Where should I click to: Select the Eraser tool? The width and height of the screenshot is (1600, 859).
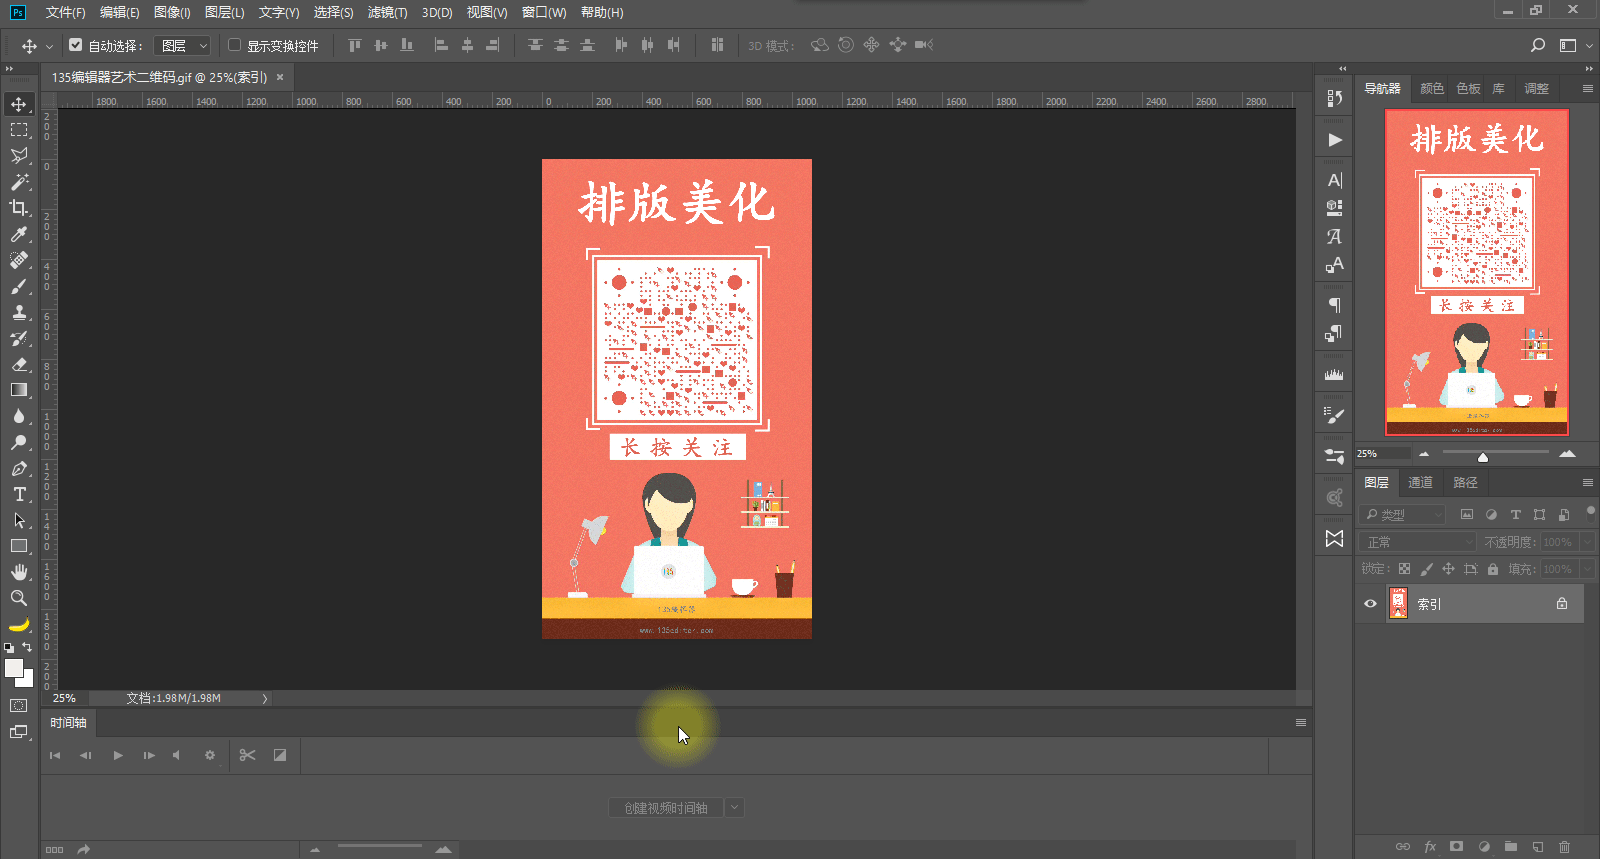[x=19, y=364]
